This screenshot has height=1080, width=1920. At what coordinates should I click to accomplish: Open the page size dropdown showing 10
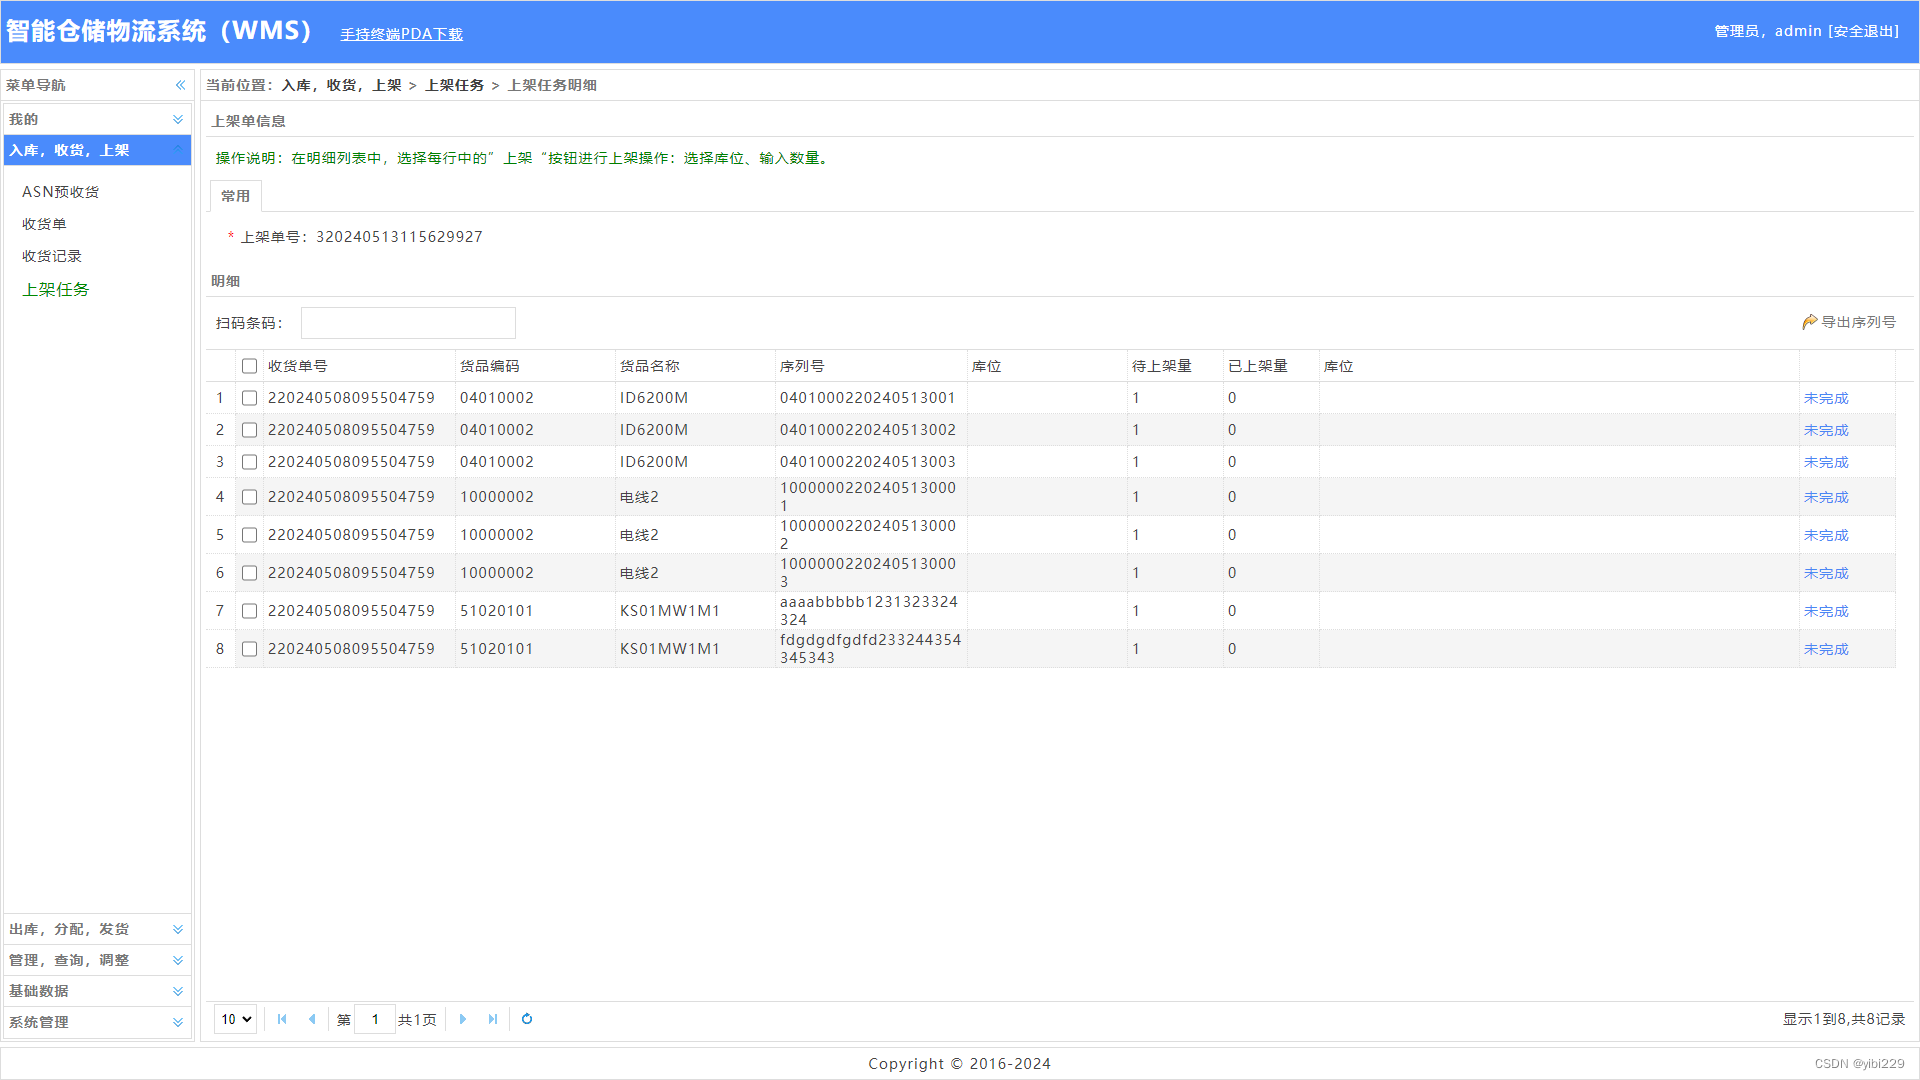234,1019
